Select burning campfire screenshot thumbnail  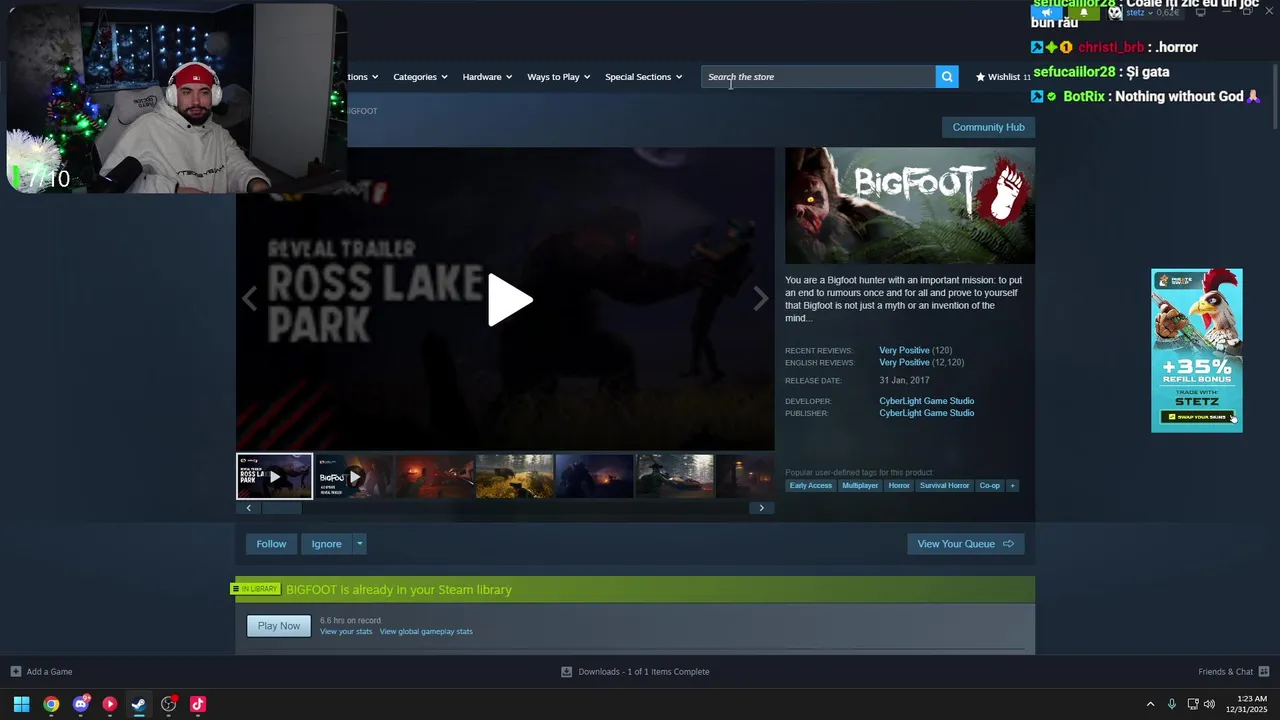[x=434, y=476]
